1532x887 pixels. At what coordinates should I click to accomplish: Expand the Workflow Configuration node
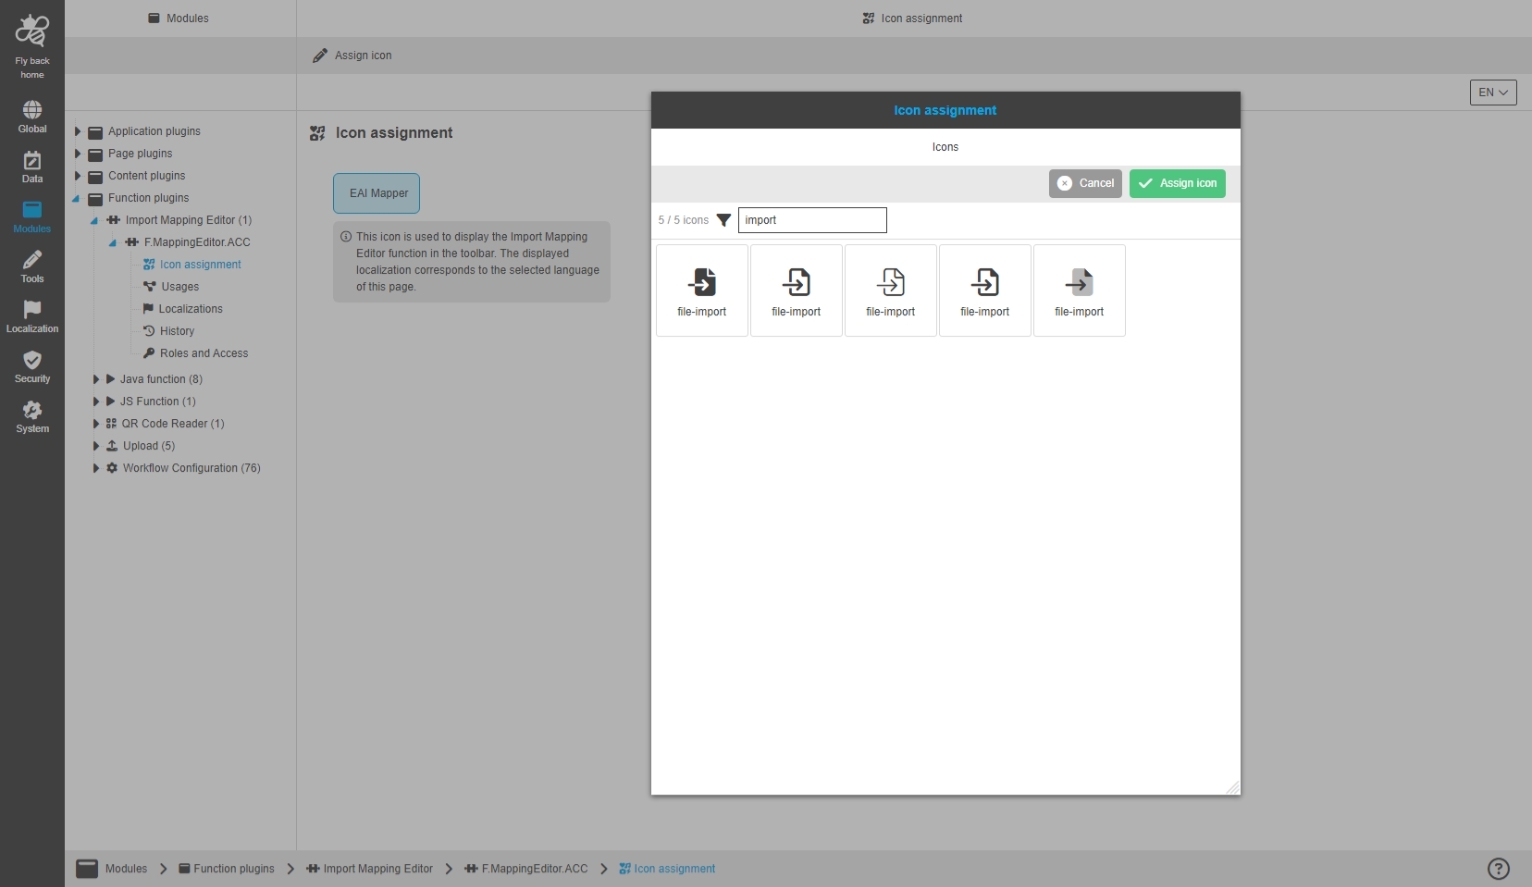click(96, 468)
